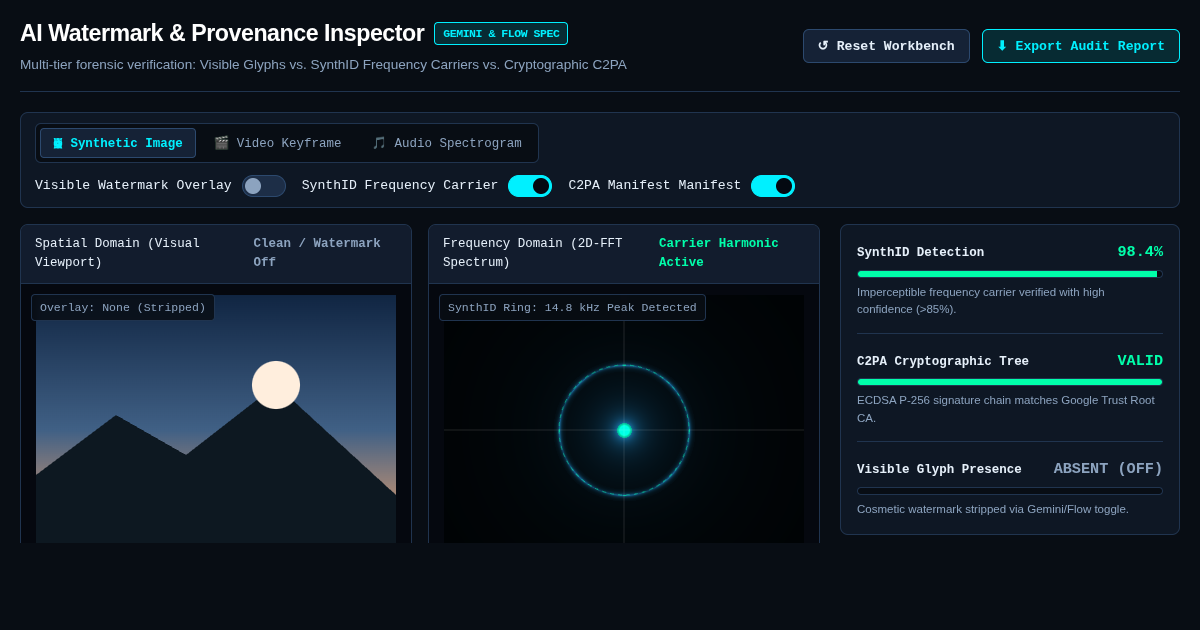
Task: Click the FFT spectrum ring visualization
Action: pos(624,430)
